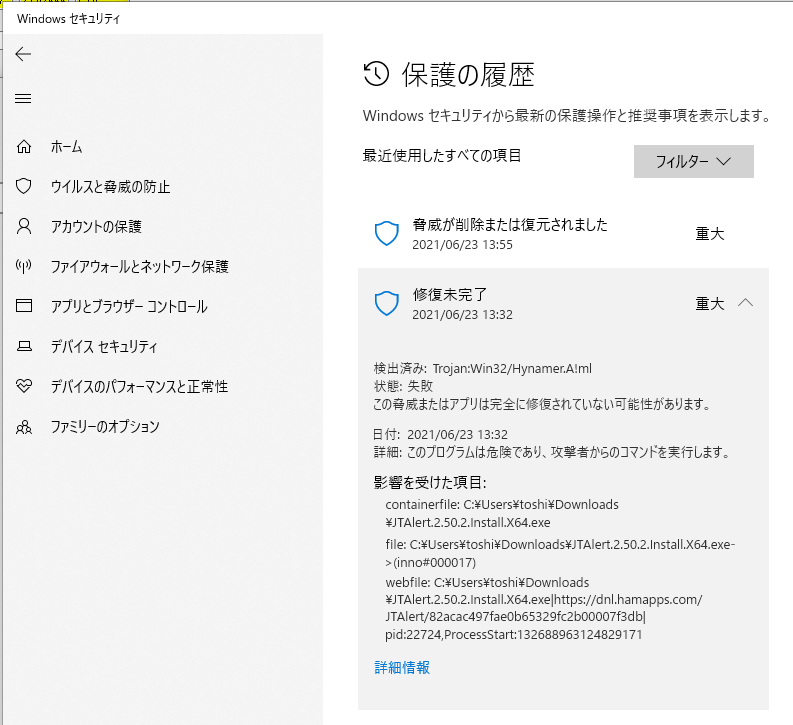The width and height of the screenshot is (793, 725).
Task: Click the family options people icon
Action: coord(24,427)
